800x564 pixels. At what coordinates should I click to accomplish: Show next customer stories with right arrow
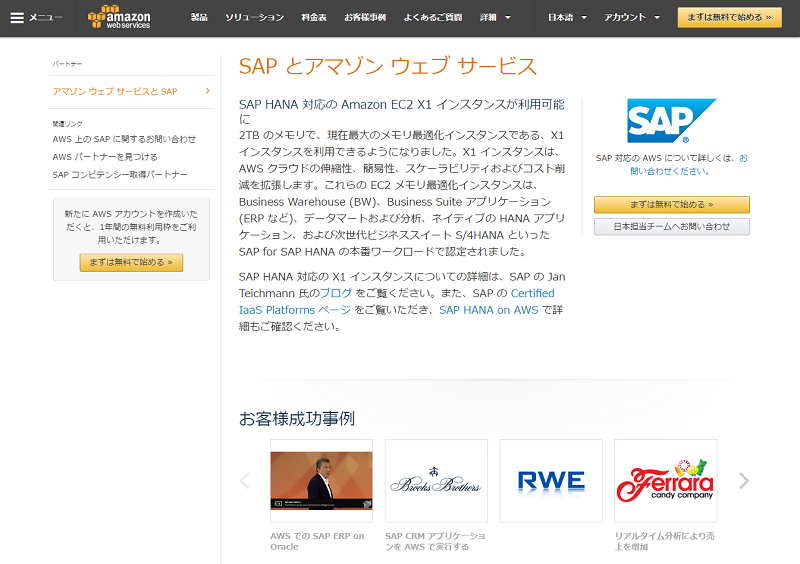click(744, 480)
